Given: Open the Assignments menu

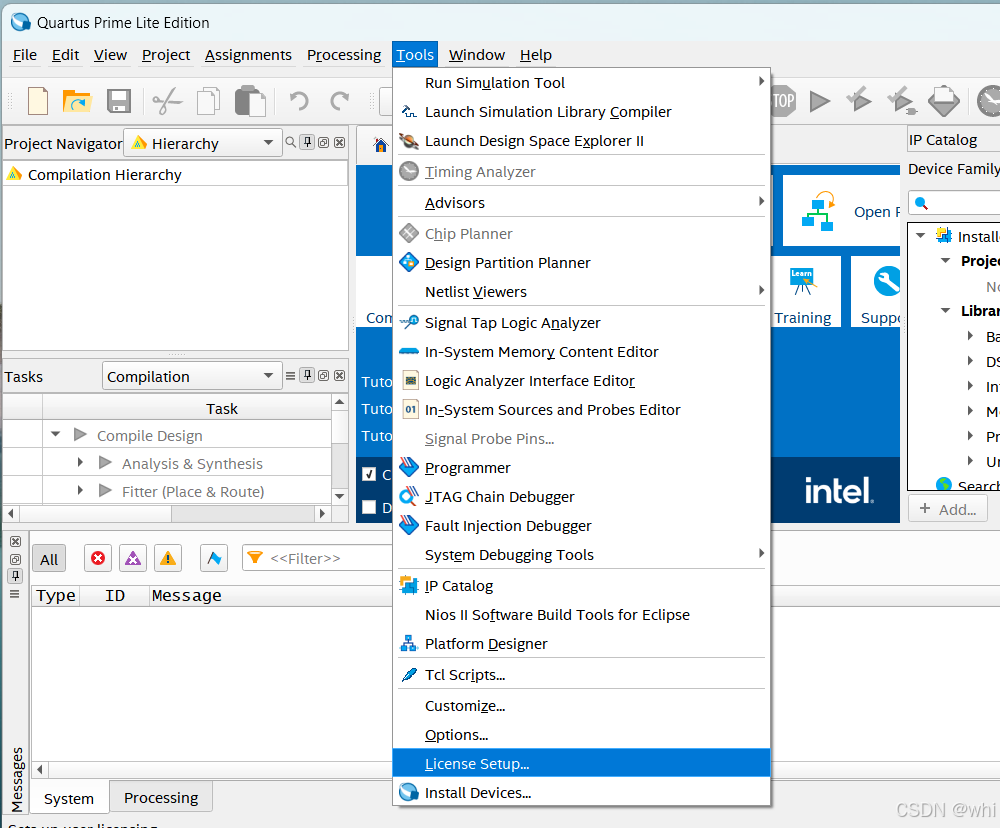Looking at the screenshot, I should (x=248, y=55).
